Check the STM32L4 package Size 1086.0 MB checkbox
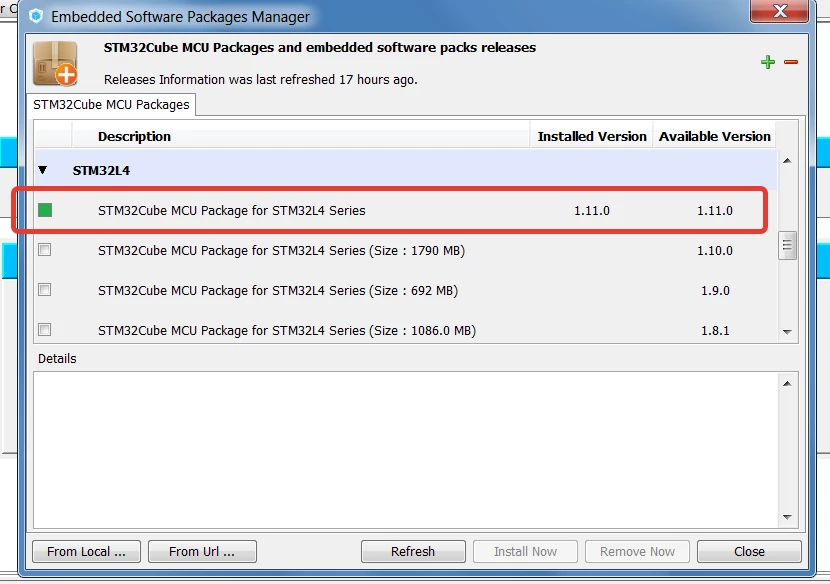 (x=44, y=330)
